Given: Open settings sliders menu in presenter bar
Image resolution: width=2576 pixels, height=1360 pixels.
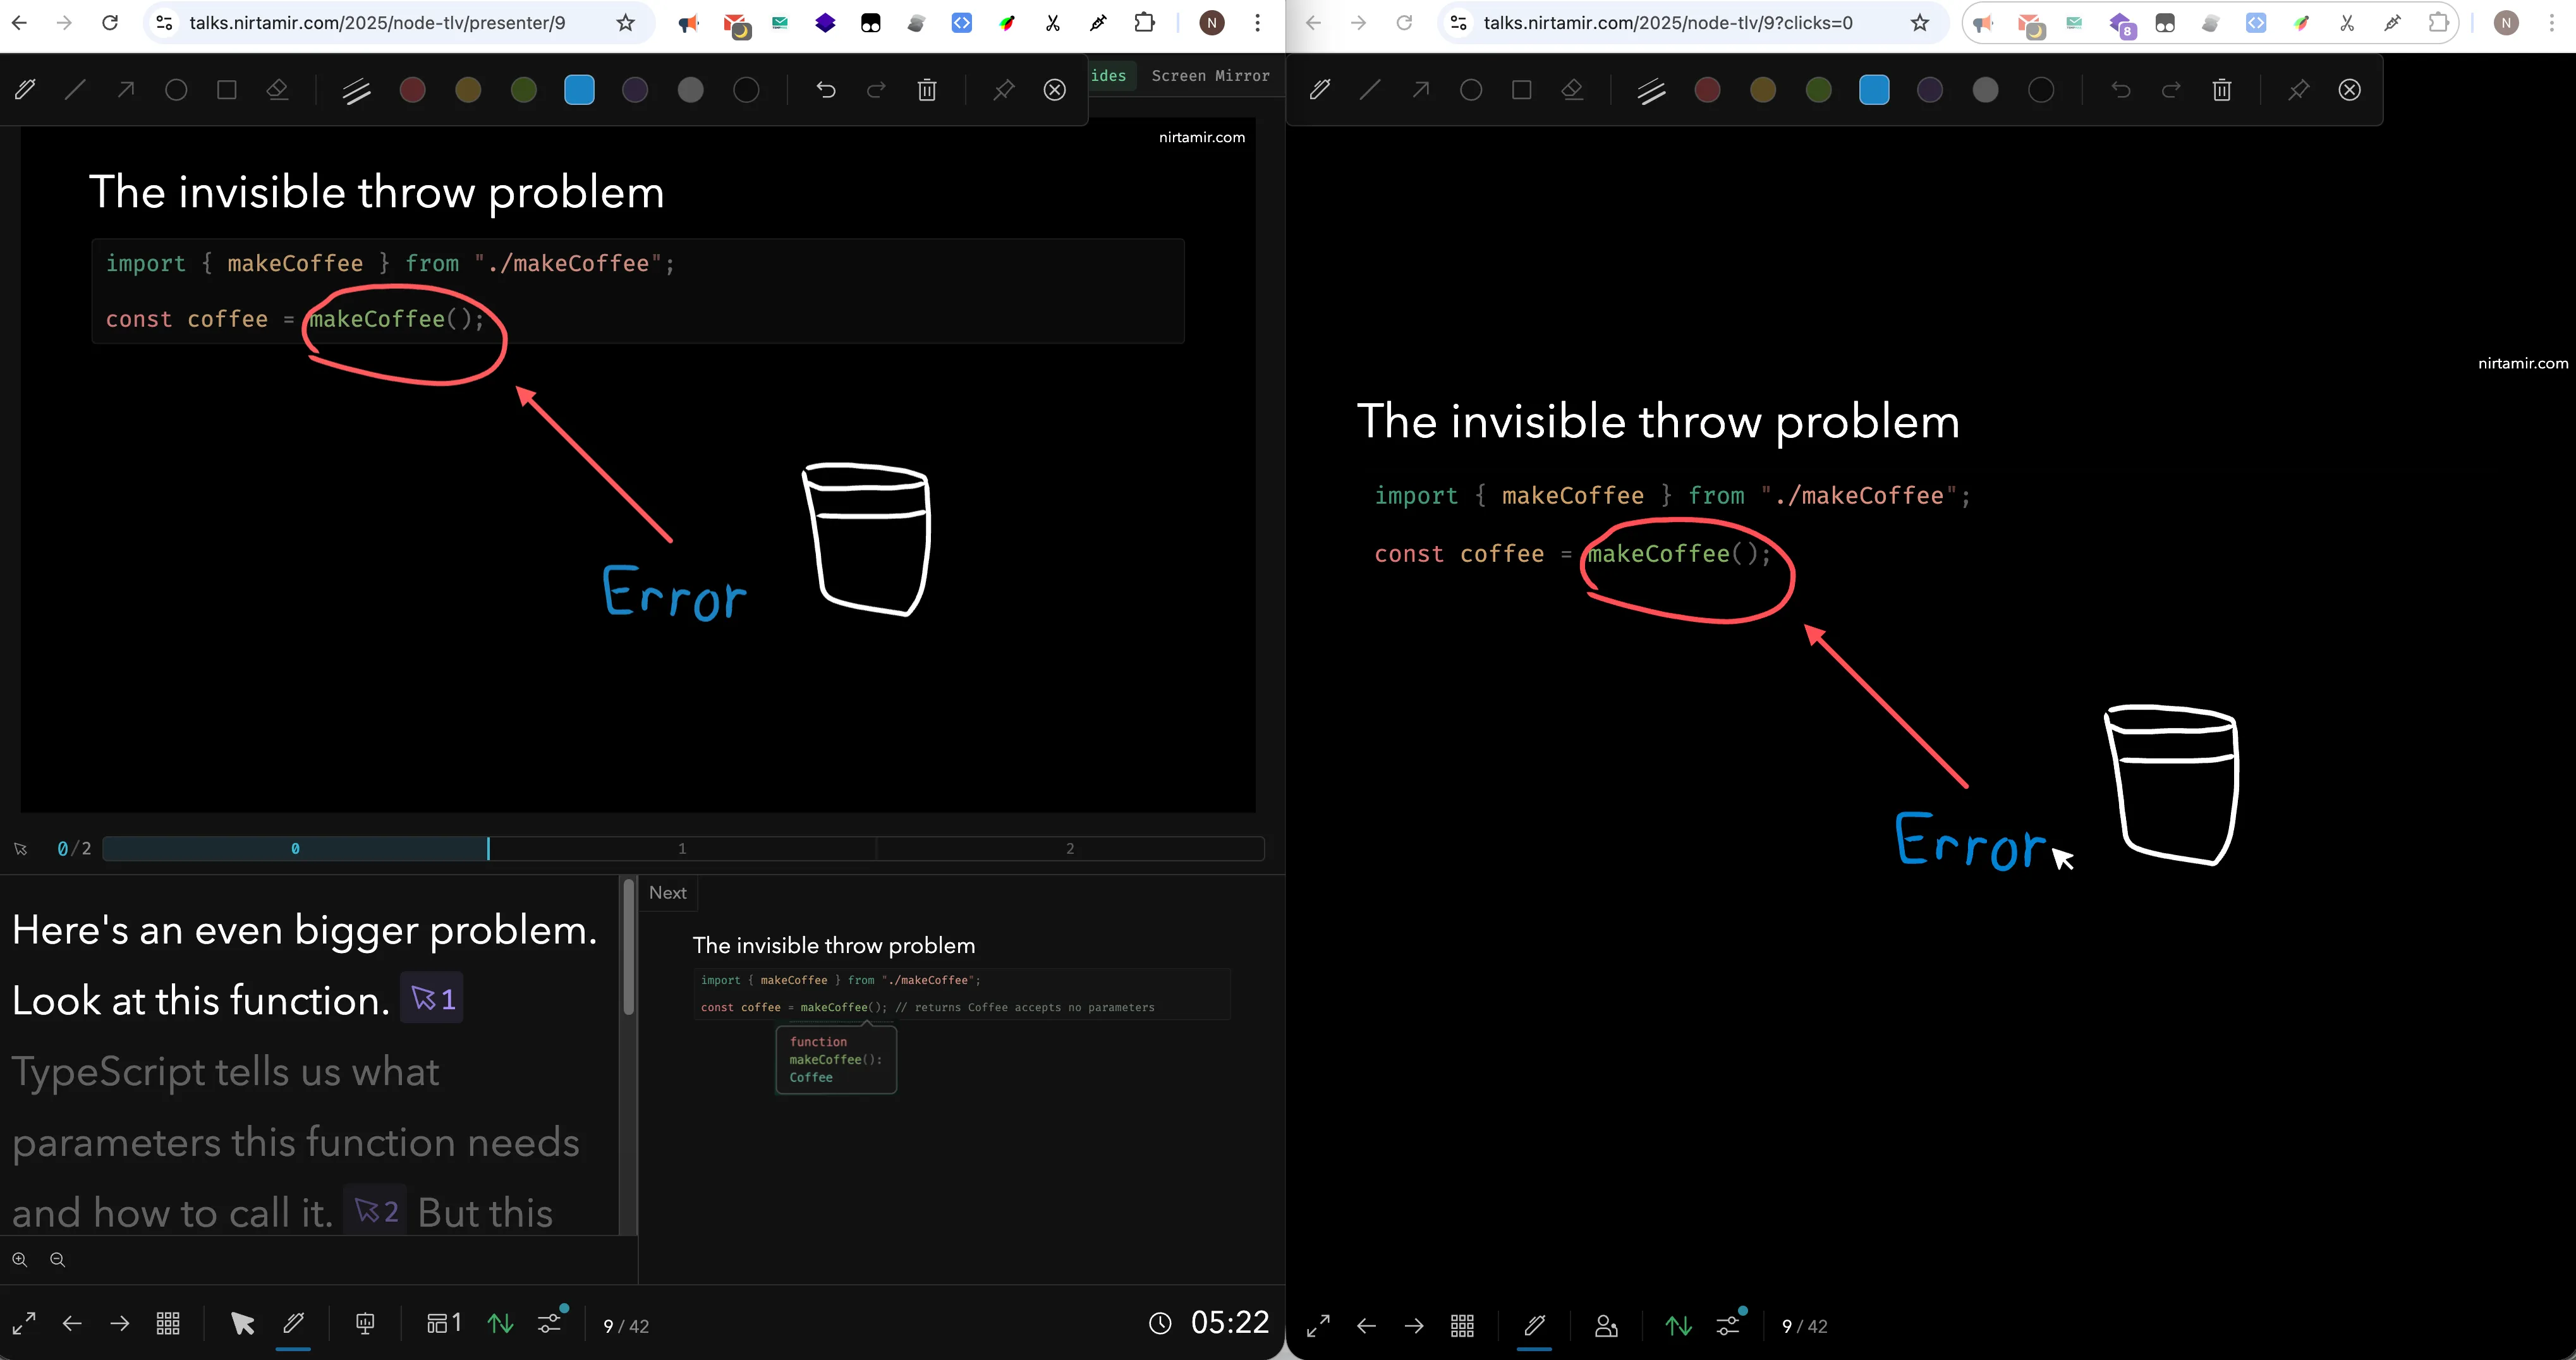Looking at the screenshot, I should click(x=550, y=1324).
